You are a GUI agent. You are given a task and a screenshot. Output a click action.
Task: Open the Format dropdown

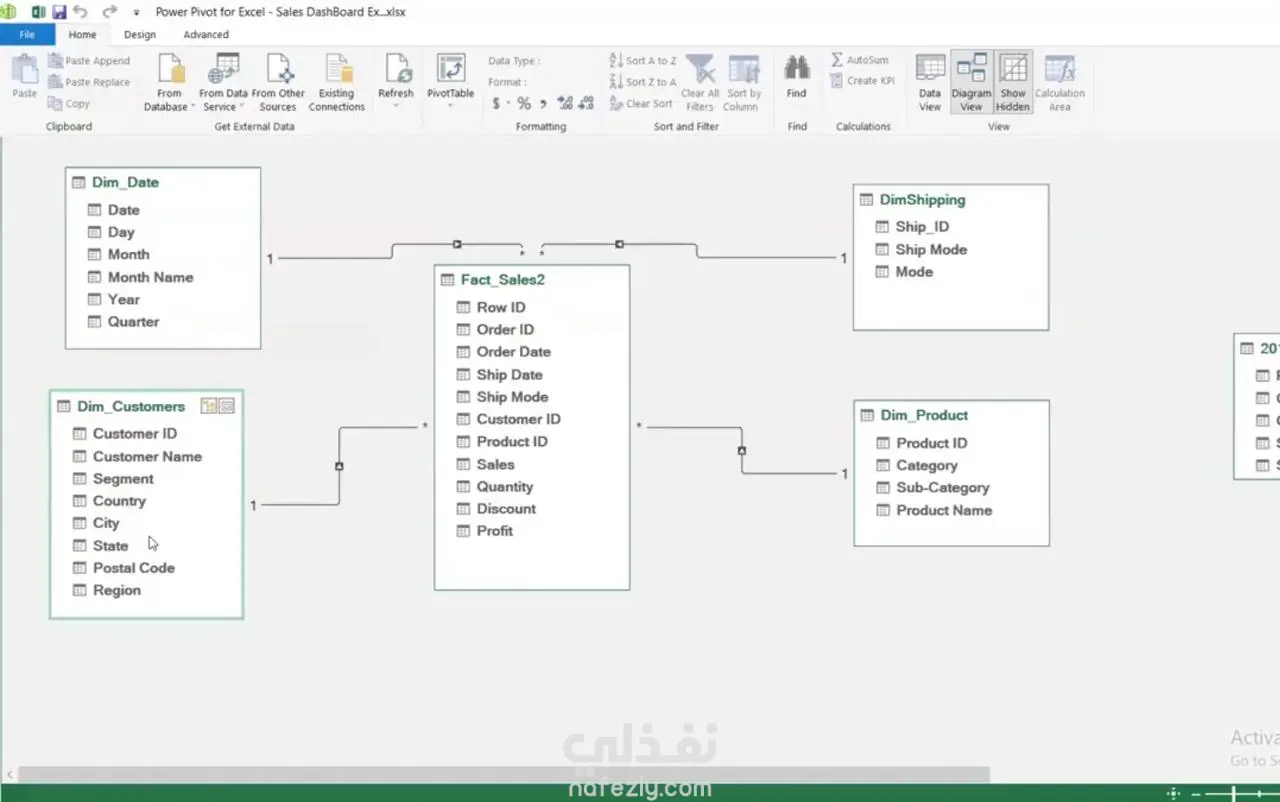509,82
